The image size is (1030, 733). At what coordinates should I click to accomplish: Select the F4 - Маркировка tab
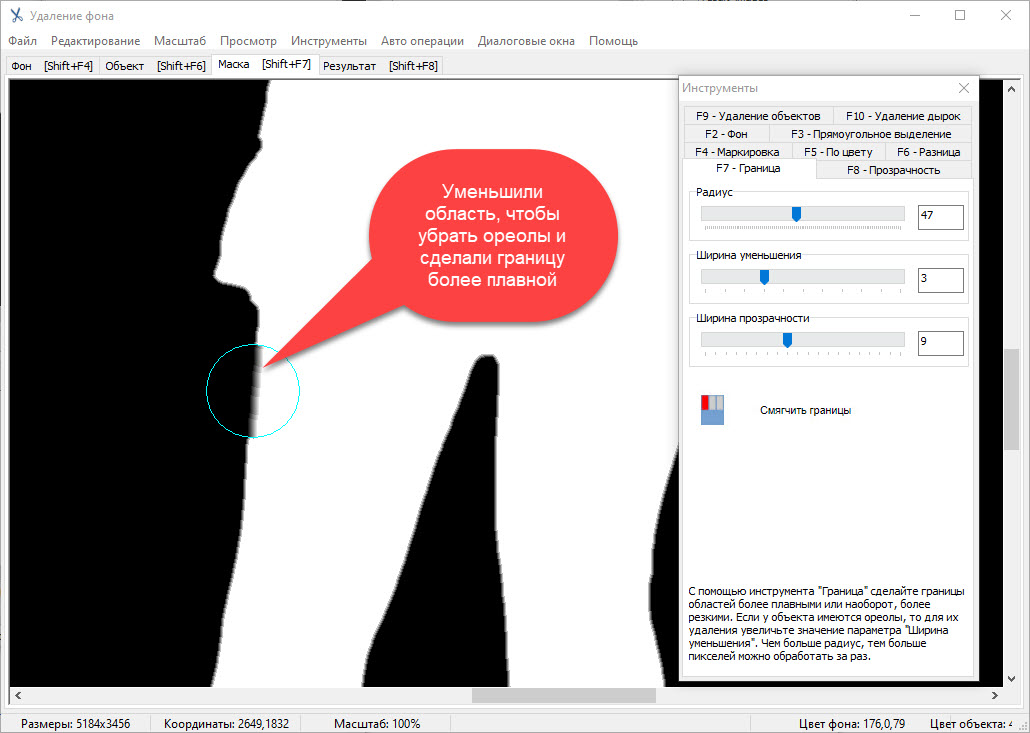pyautogui.click(x=737, y=152)
